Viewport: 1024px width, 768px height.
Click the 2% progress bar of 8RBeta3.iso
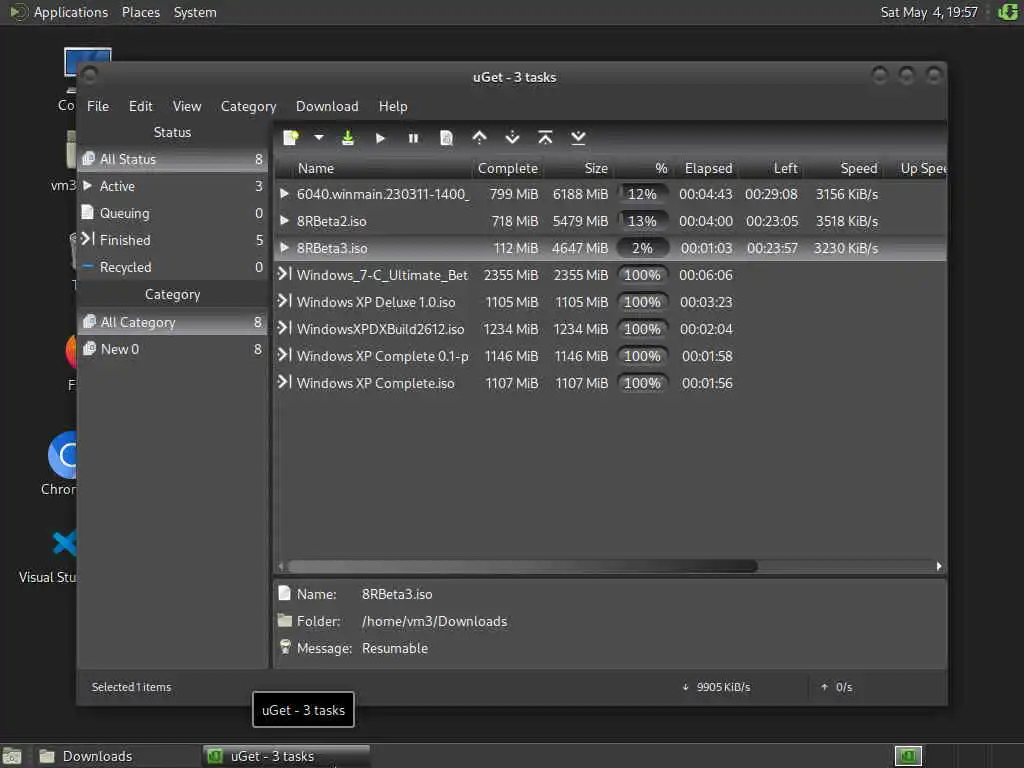(x=643, y=248)
